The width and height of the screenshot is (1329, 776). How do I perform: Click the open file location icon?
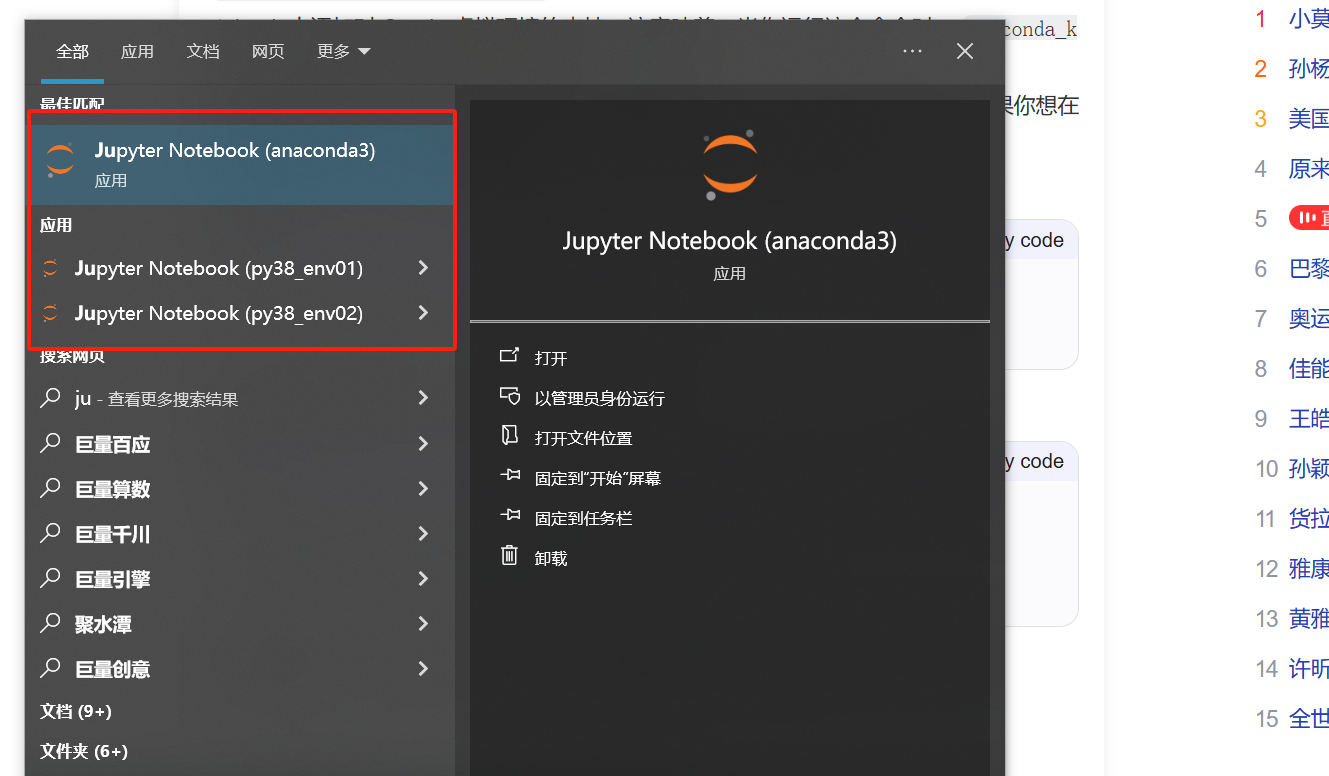tap(510, 436)
